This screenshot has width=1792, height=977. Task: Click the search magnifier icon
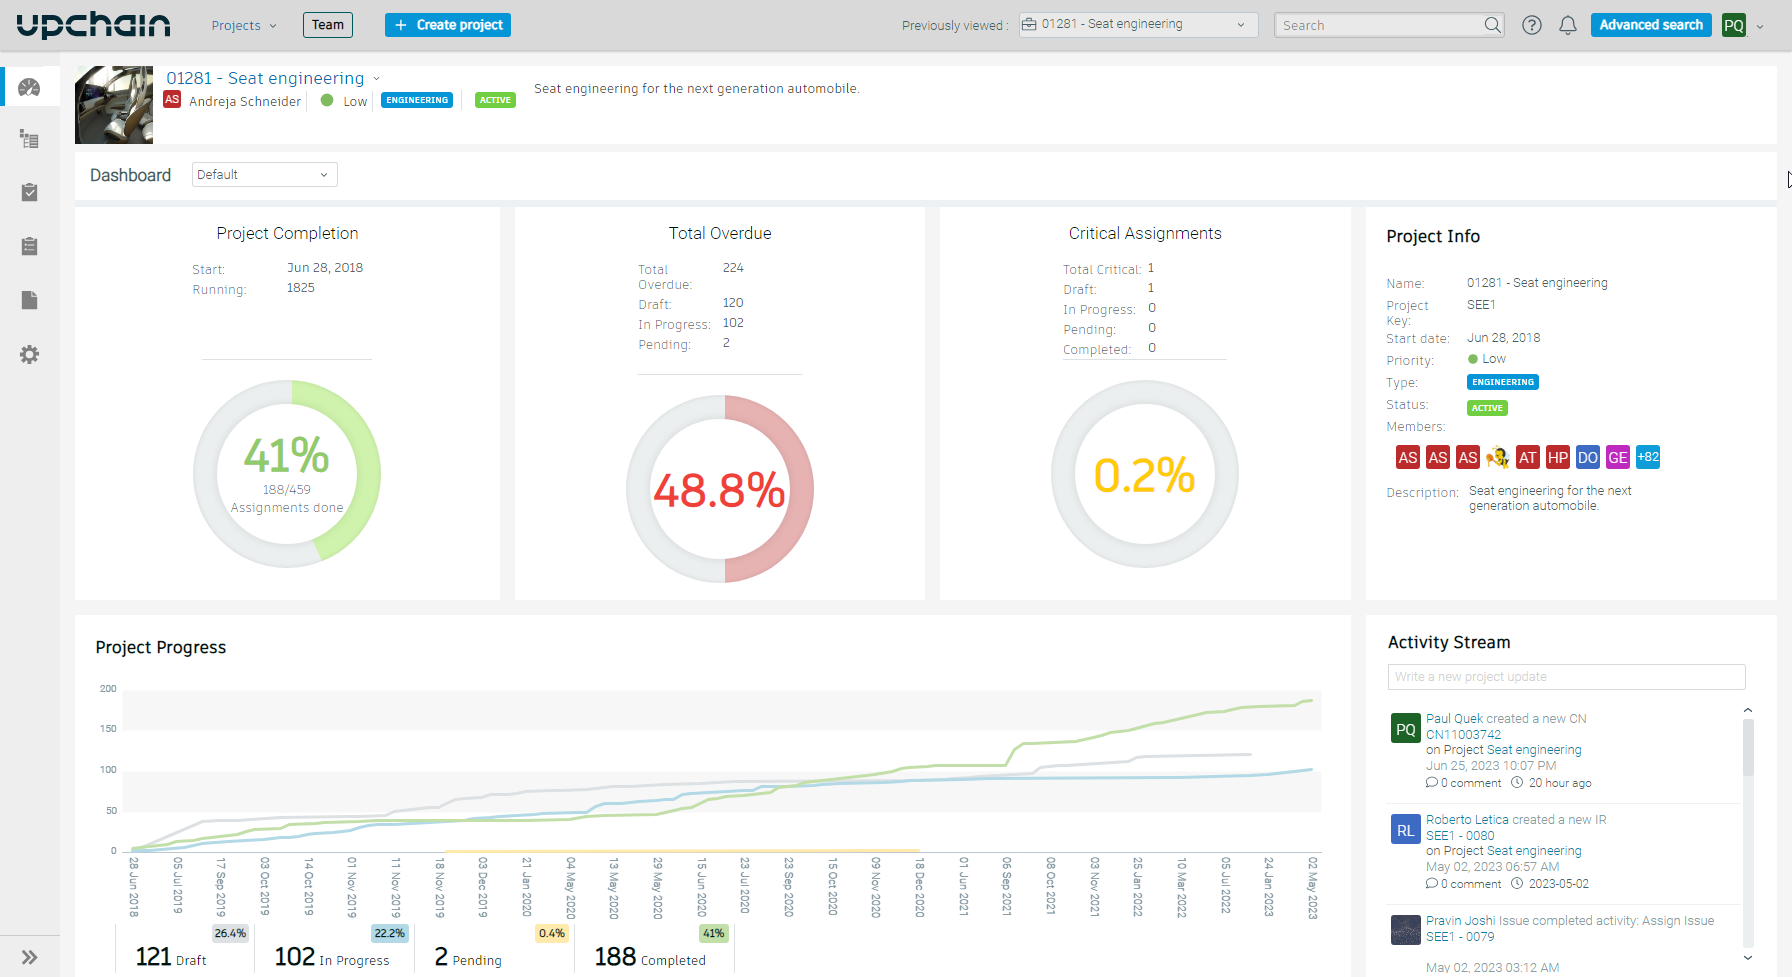1491,25
